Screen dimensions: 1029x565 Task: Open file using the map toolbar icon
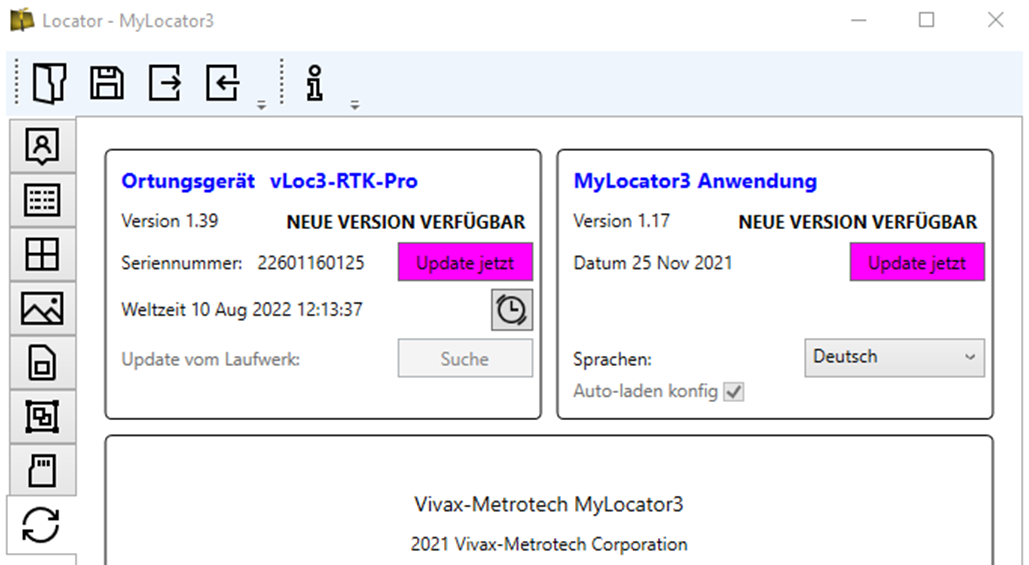[49, 83]
